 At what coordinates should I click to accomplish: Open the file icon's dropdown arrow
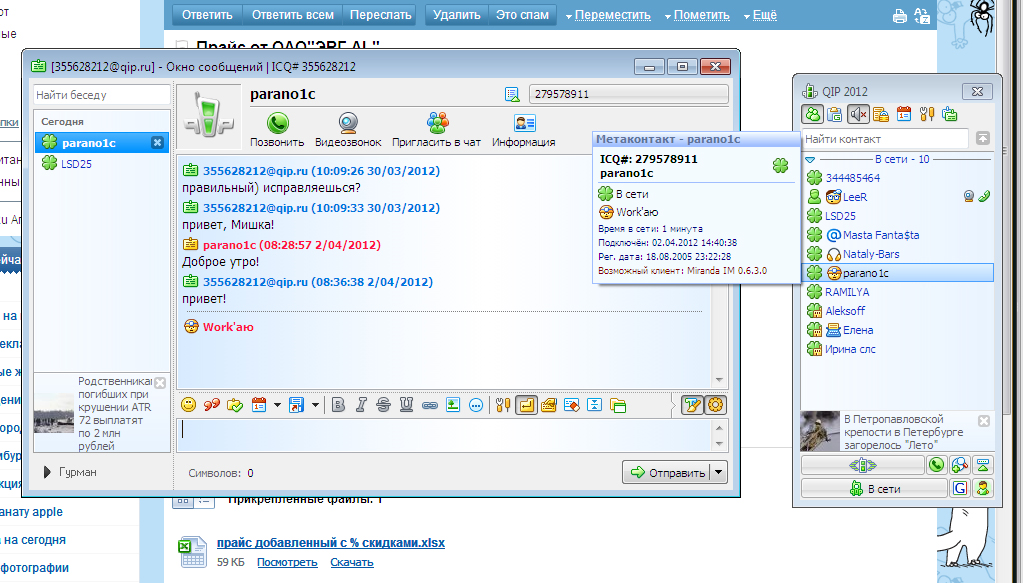[x=315, y=405]
